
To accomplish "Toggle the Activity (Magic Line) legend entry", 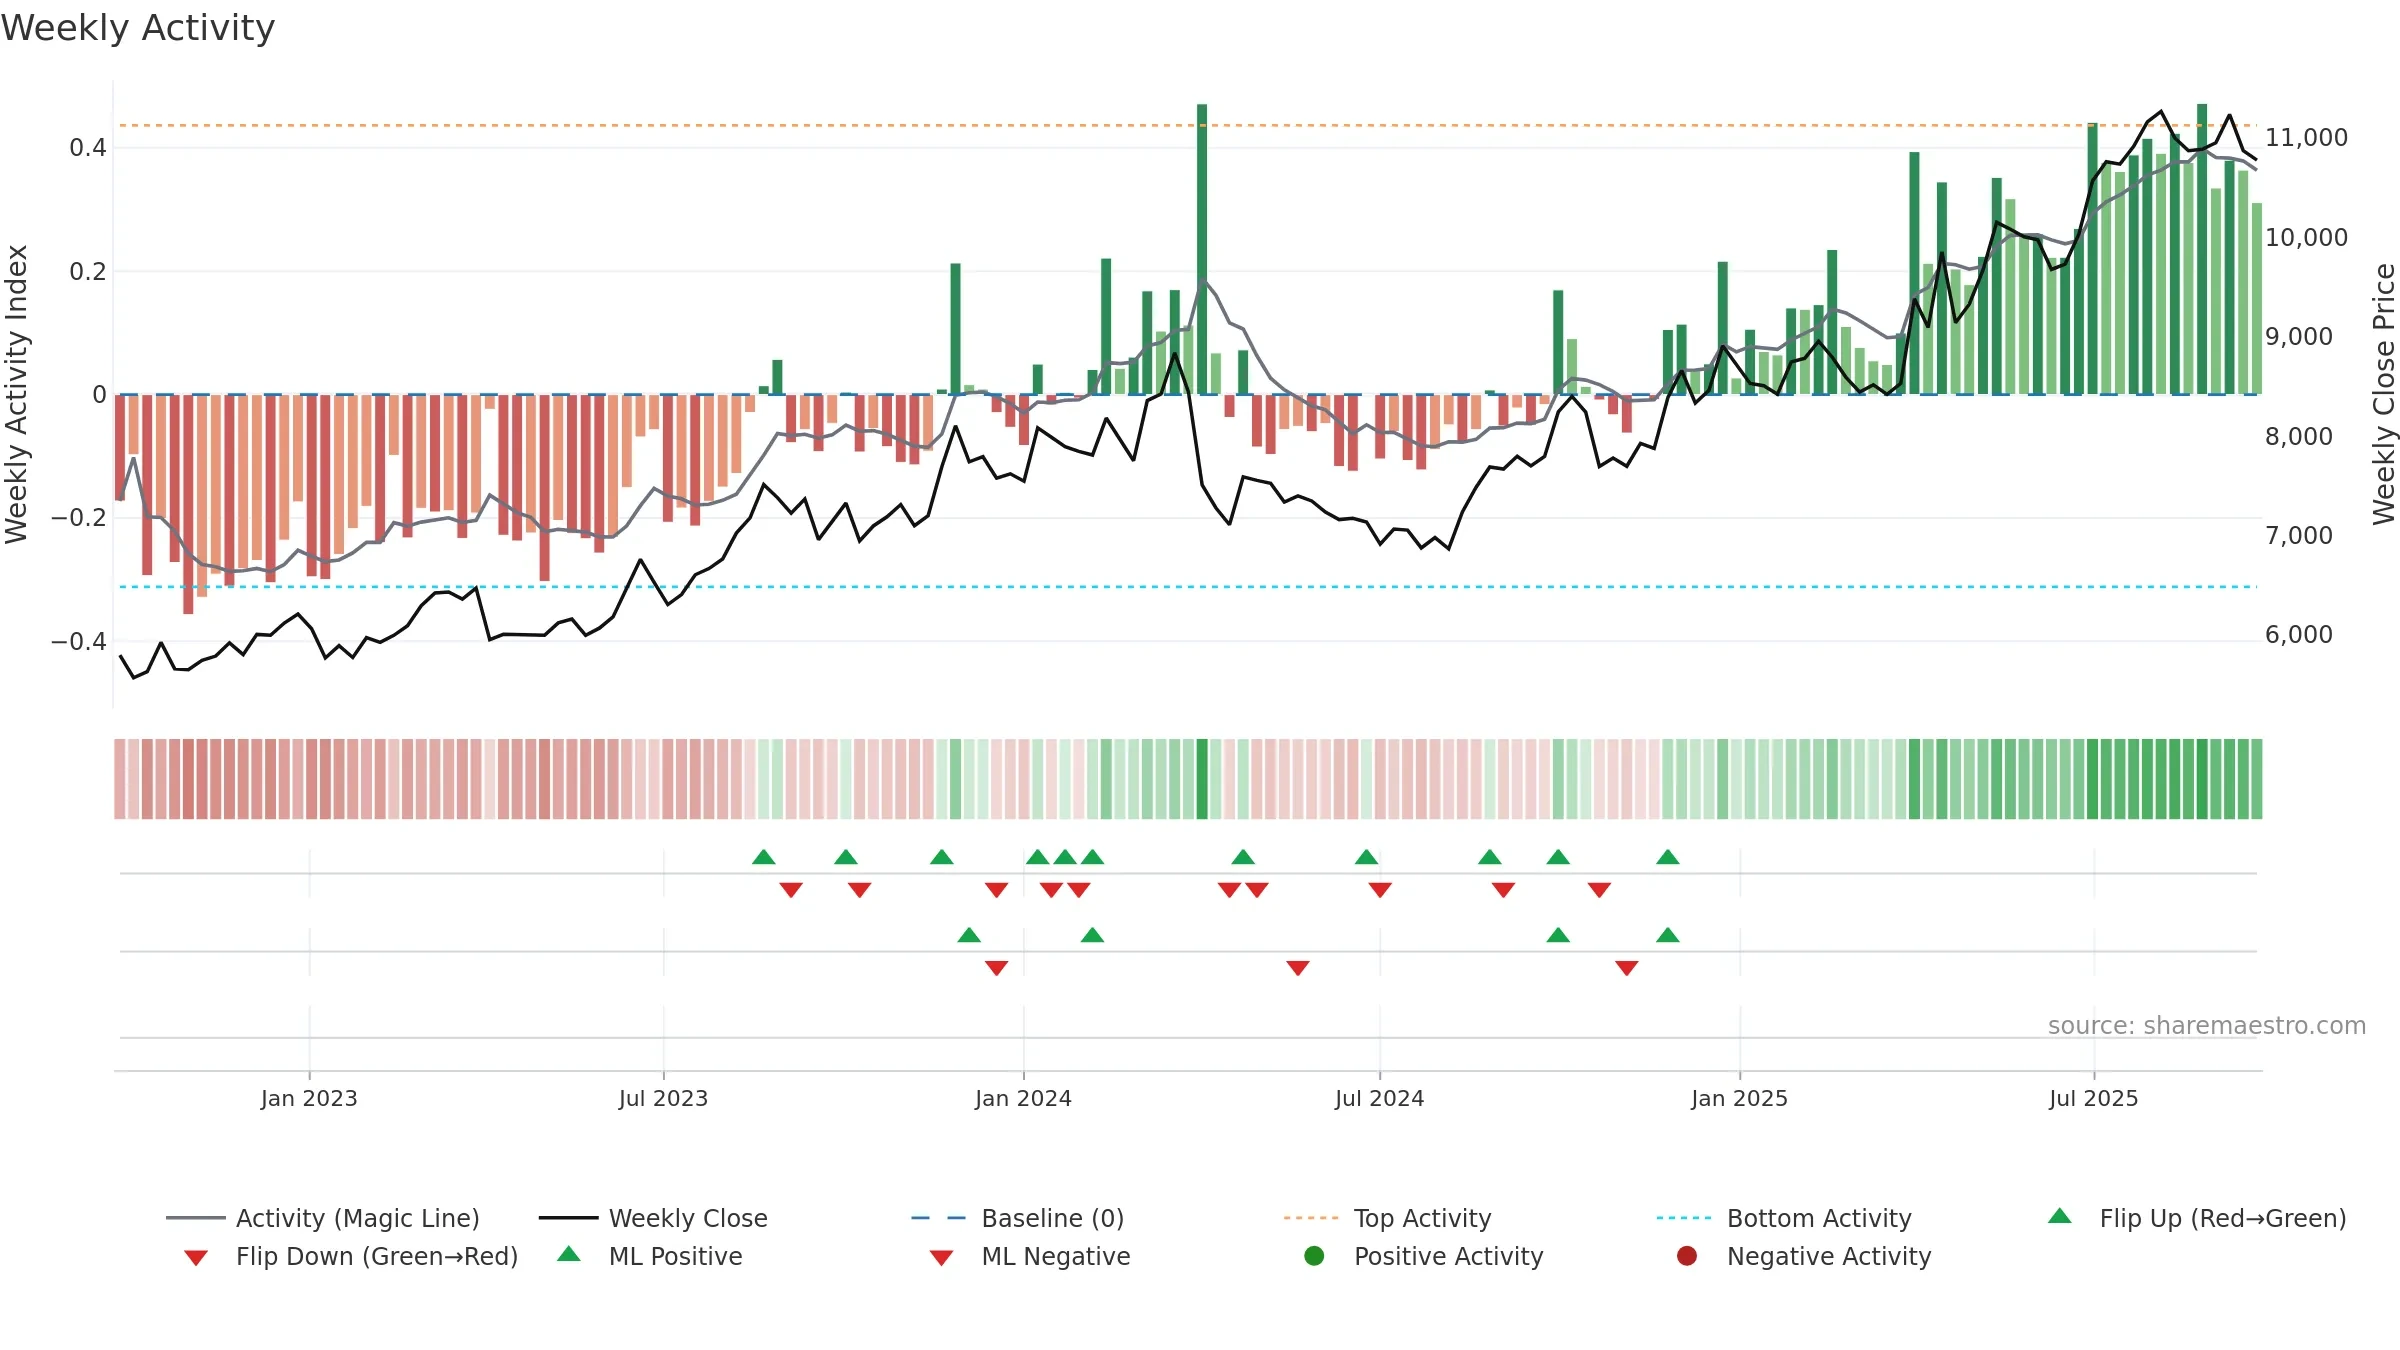I will pyautogui.click(x=323, y=1218).
